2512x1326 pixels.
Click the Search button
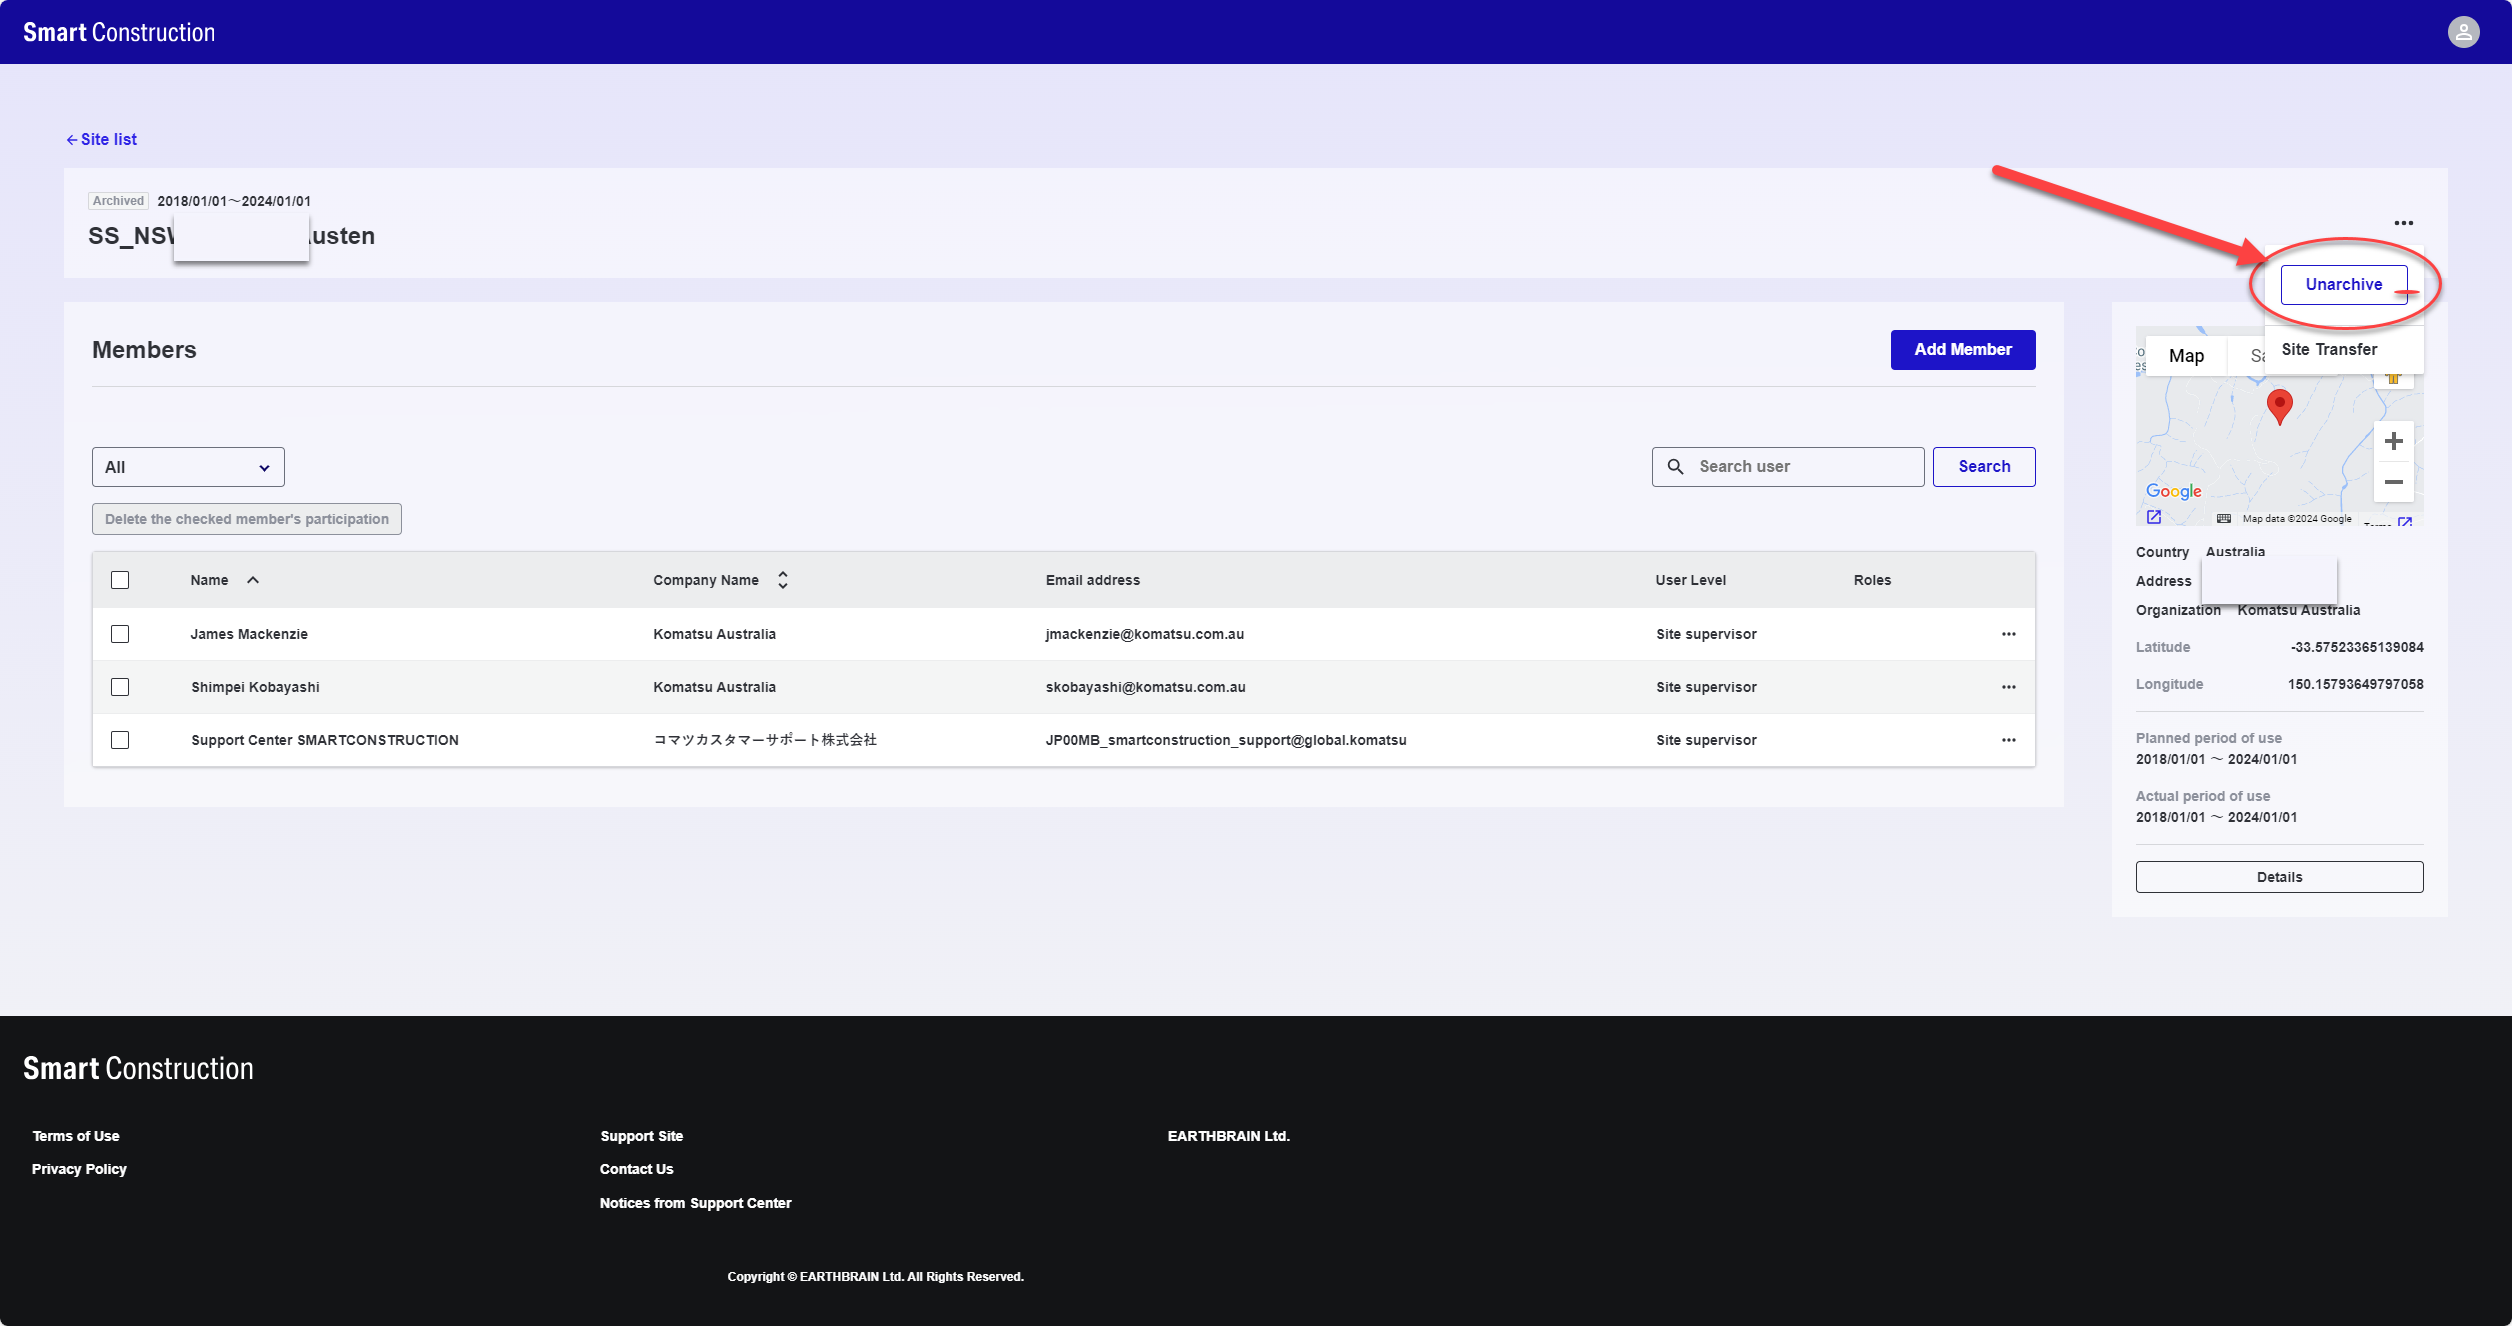pos(1983,467)
